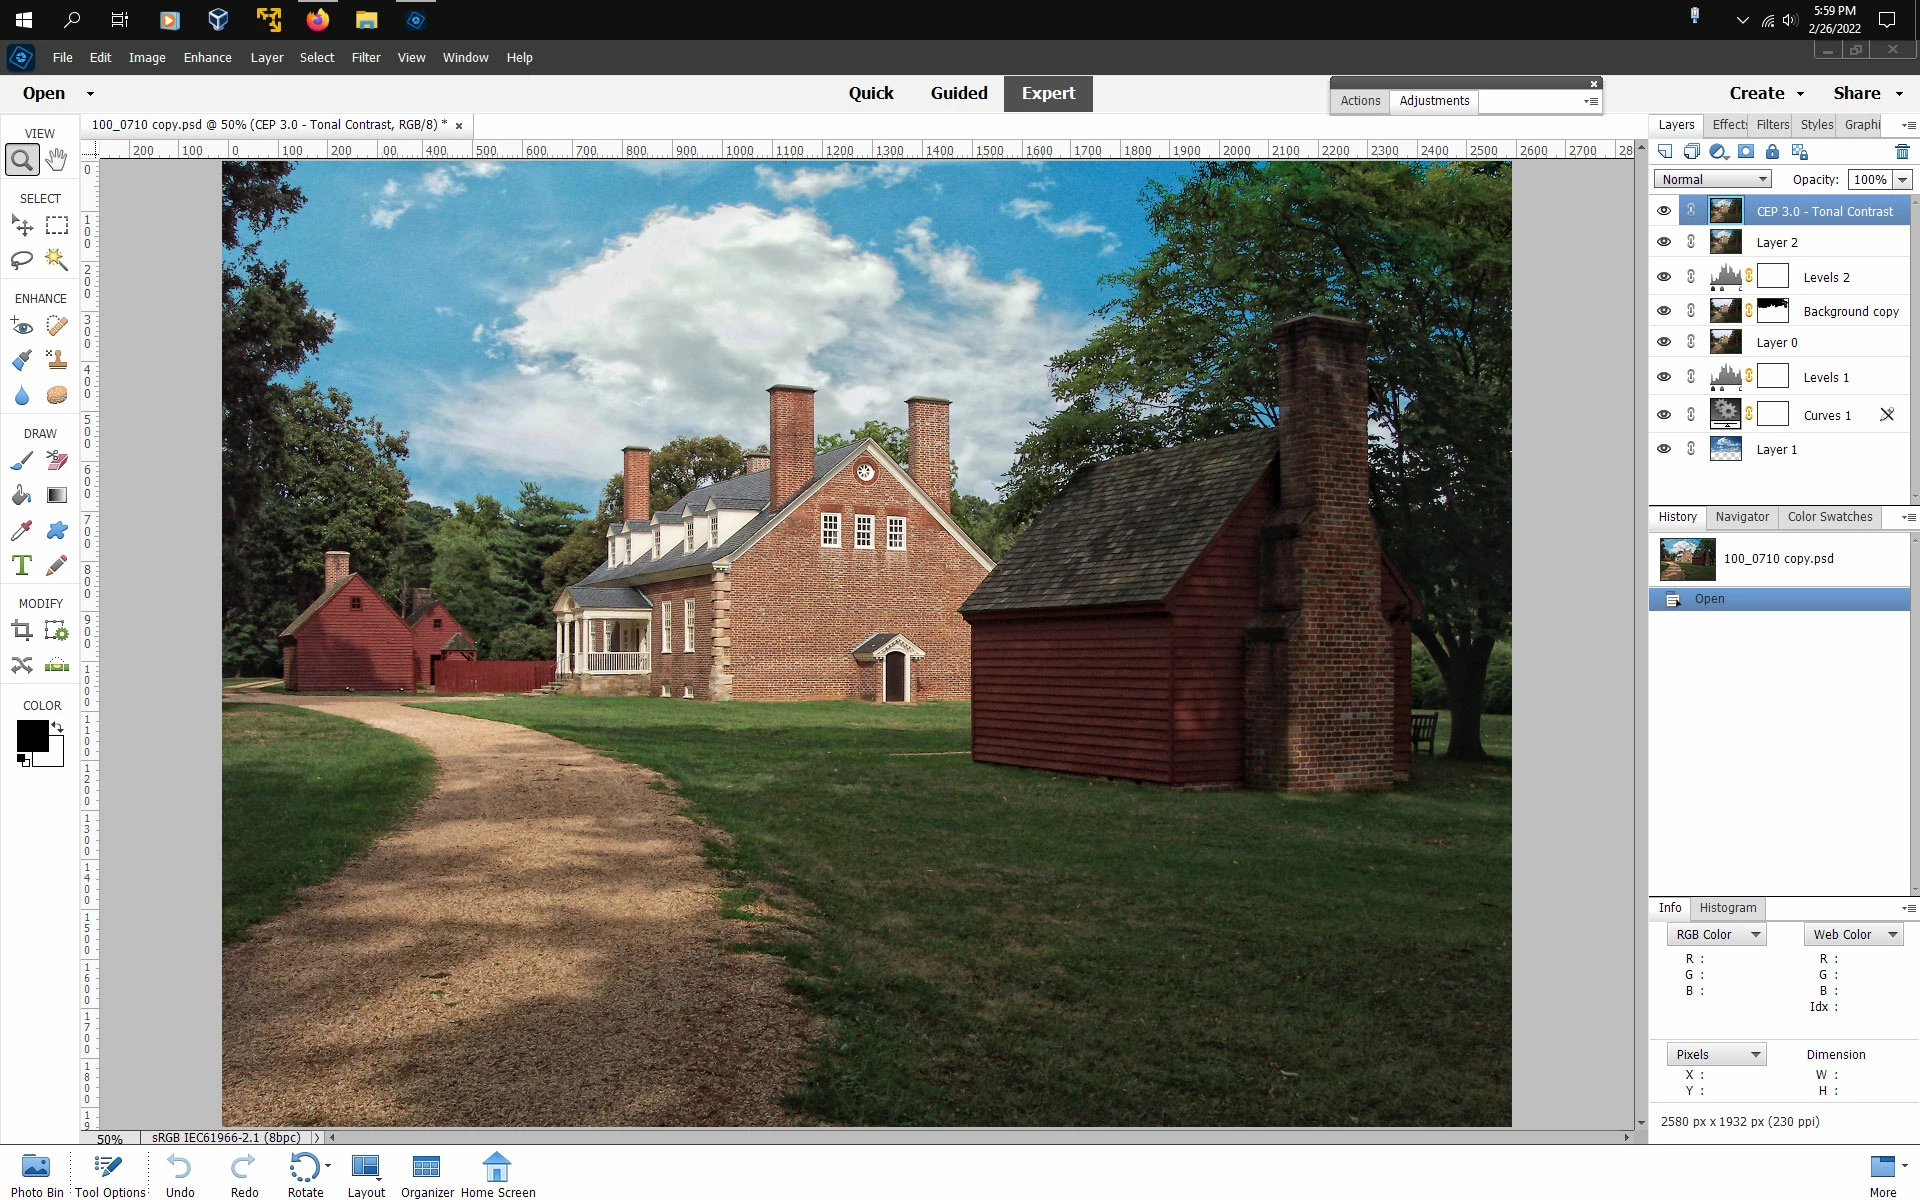Open the blend mode Normal dropdown

click(1713, 179)
